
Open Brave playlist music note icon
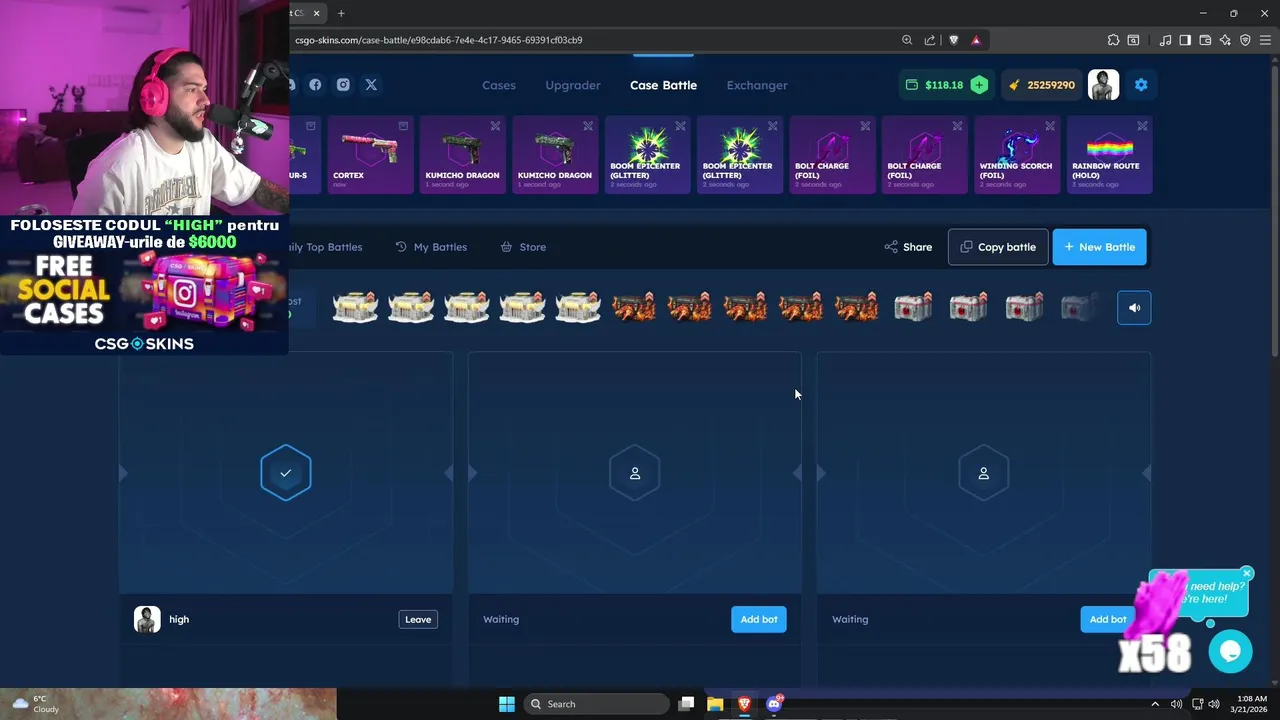tap(1165, 40)
